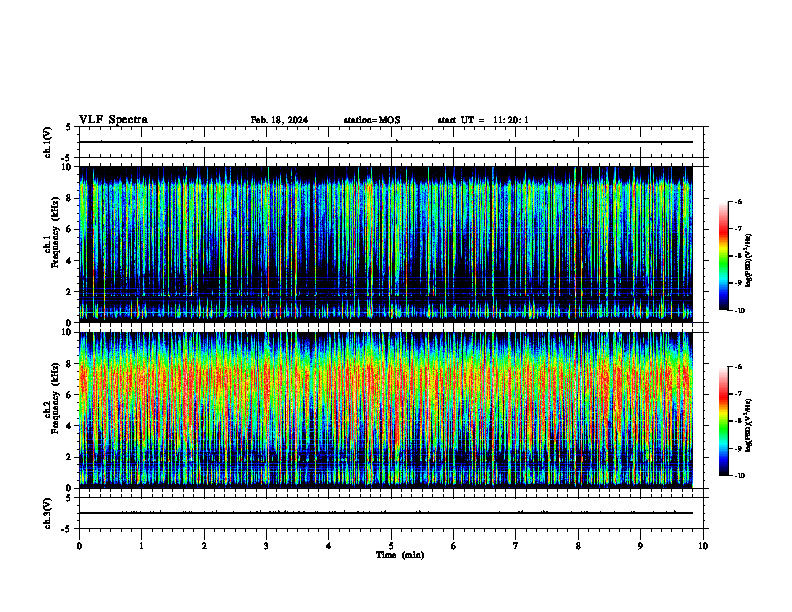Click time axis tick label "3"
792x612 pixels.
coord(266,546)
